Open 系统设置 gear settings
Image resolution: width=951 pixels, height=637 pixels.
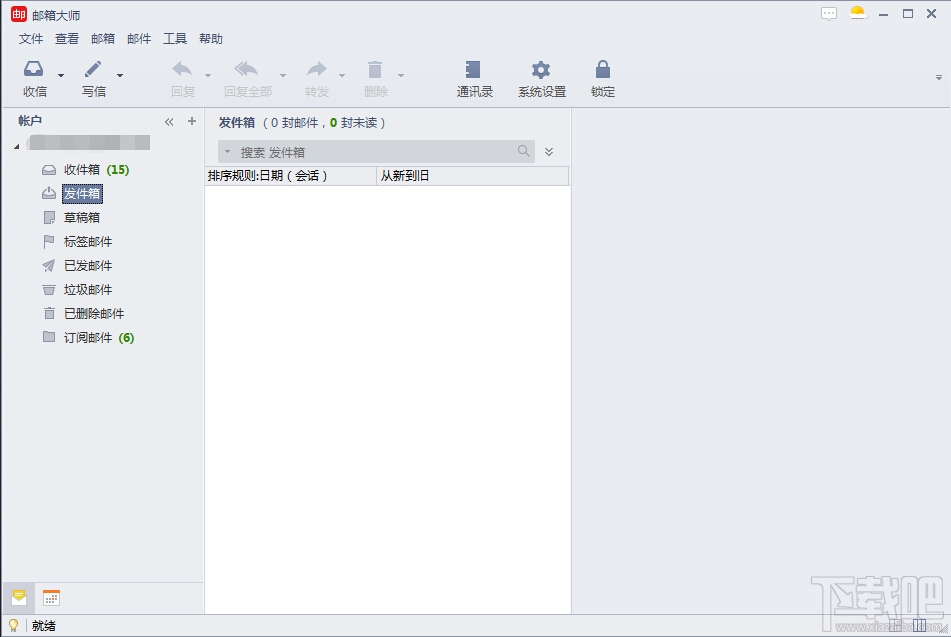coord(542,79)
